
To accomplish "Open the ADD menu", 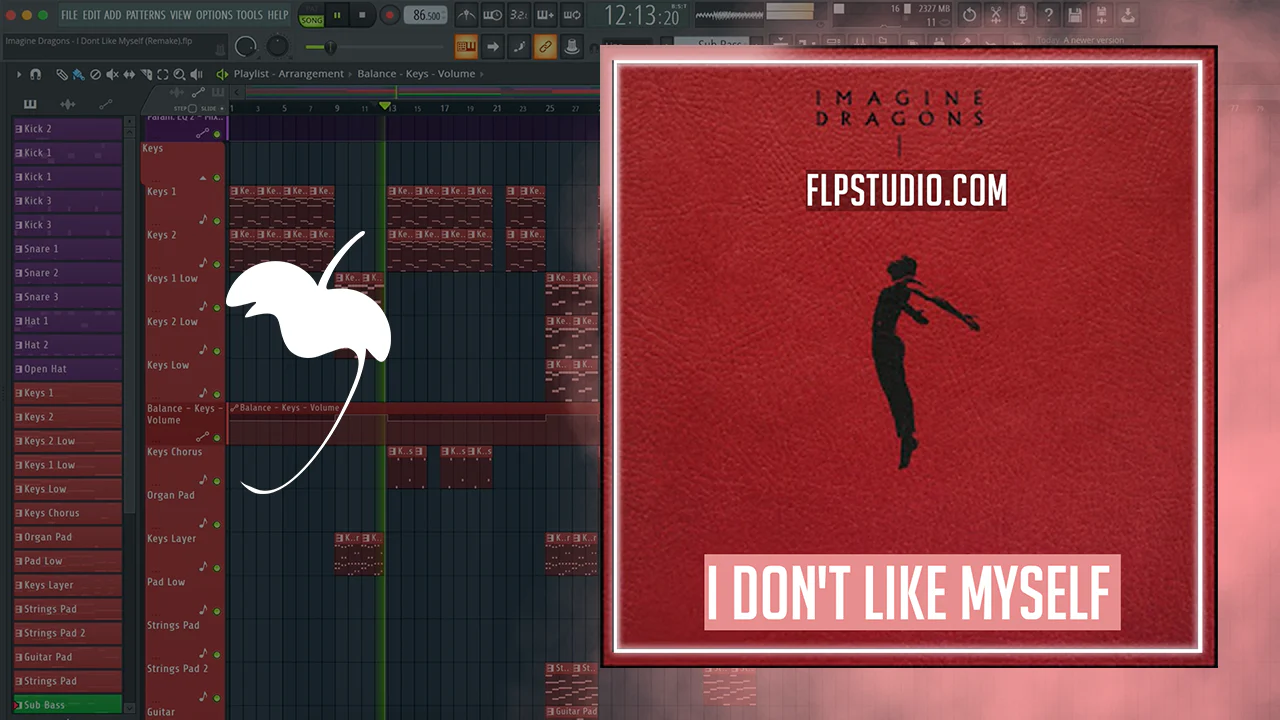I will point(113,15).
